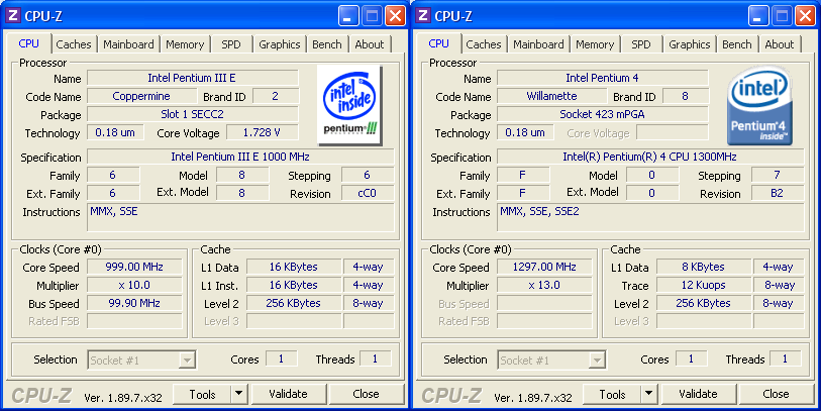The height and width of the screenshot is (411, 821).
Task: Minimize the right CPU-Z window
Action: pos(758,16)
